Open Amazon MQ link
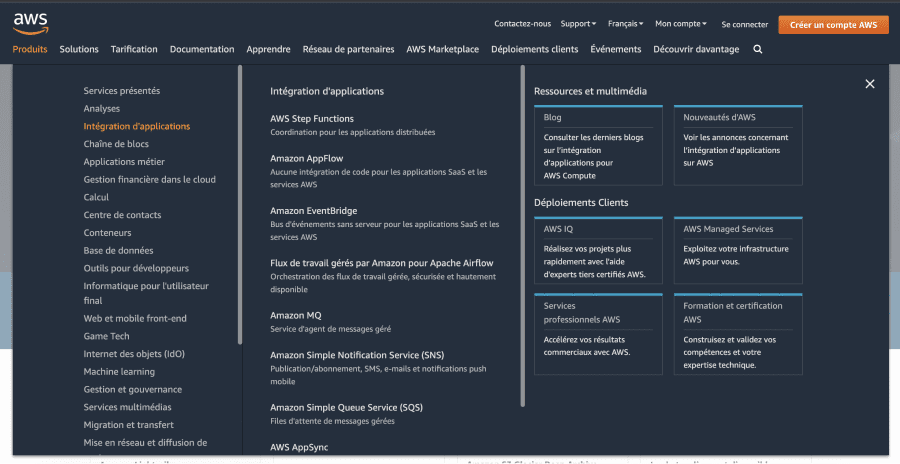The image size is (900, 464). tap(296, 316)
